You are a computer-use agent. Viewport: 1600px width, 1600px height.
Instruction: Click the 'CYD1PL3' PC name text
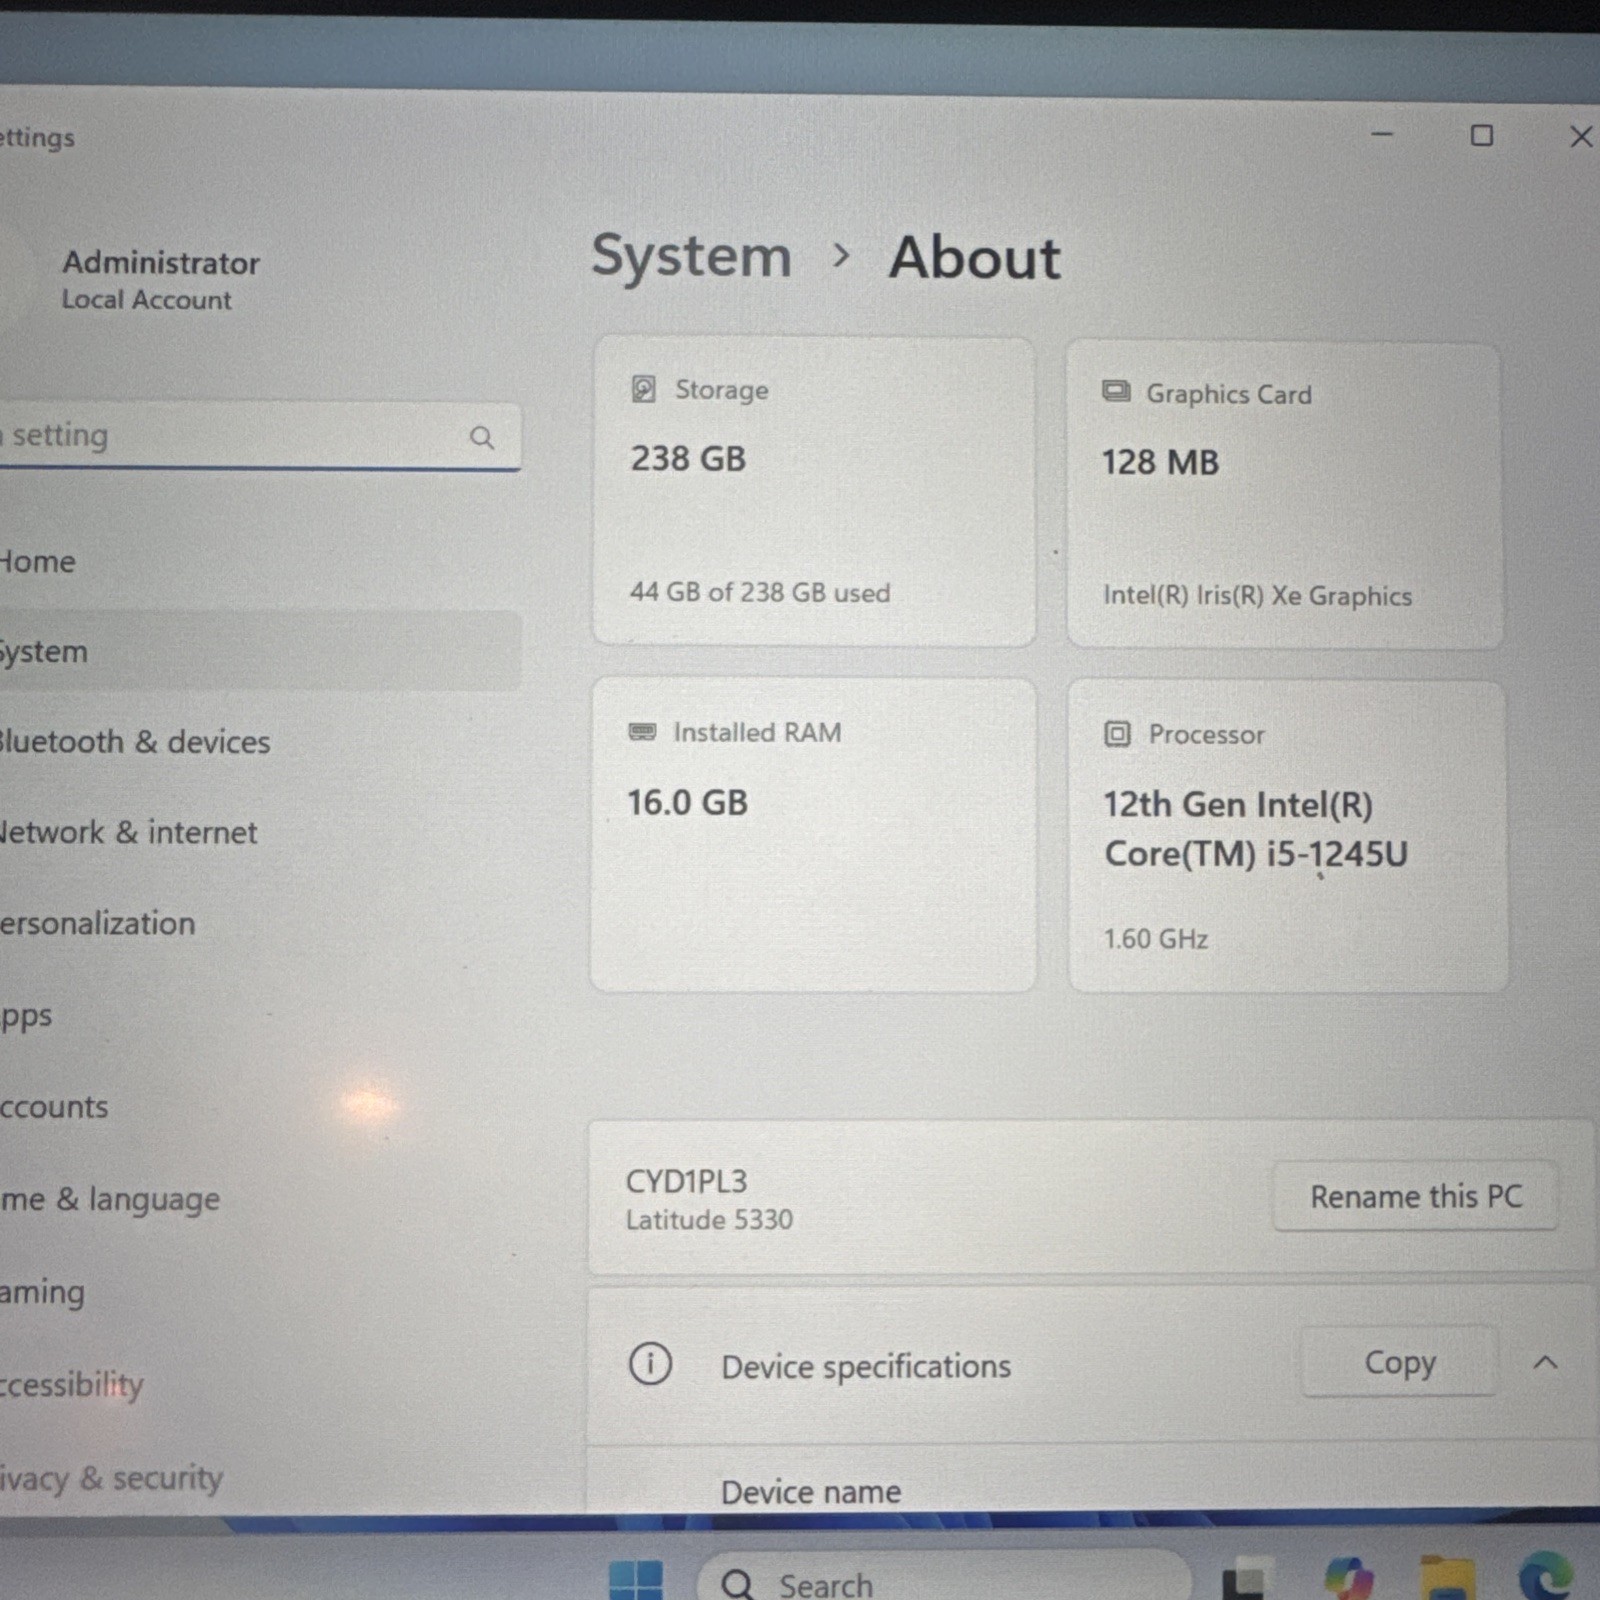click(x=686, y=1181)
